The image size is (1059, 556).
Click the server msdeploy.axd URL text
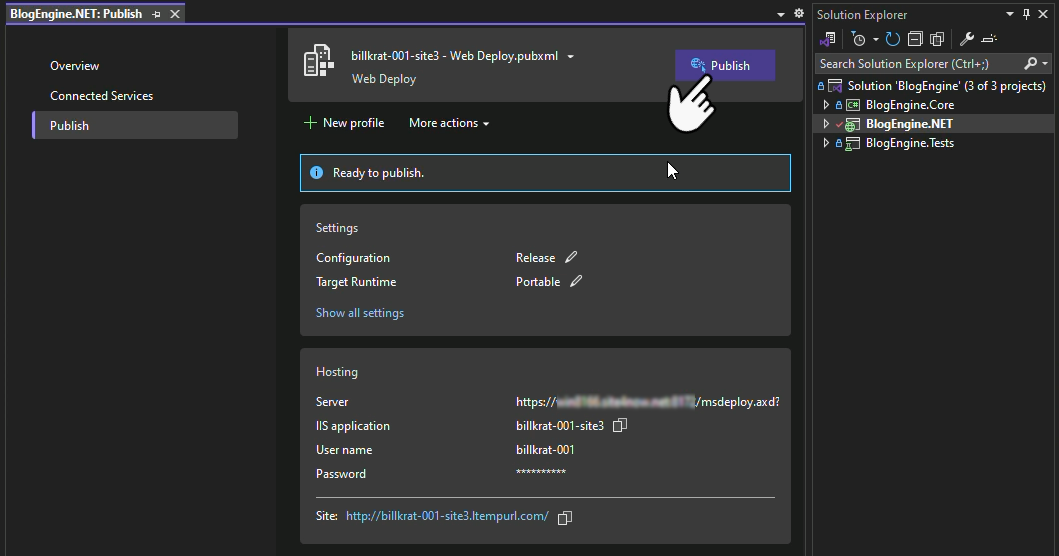[648, 402]
